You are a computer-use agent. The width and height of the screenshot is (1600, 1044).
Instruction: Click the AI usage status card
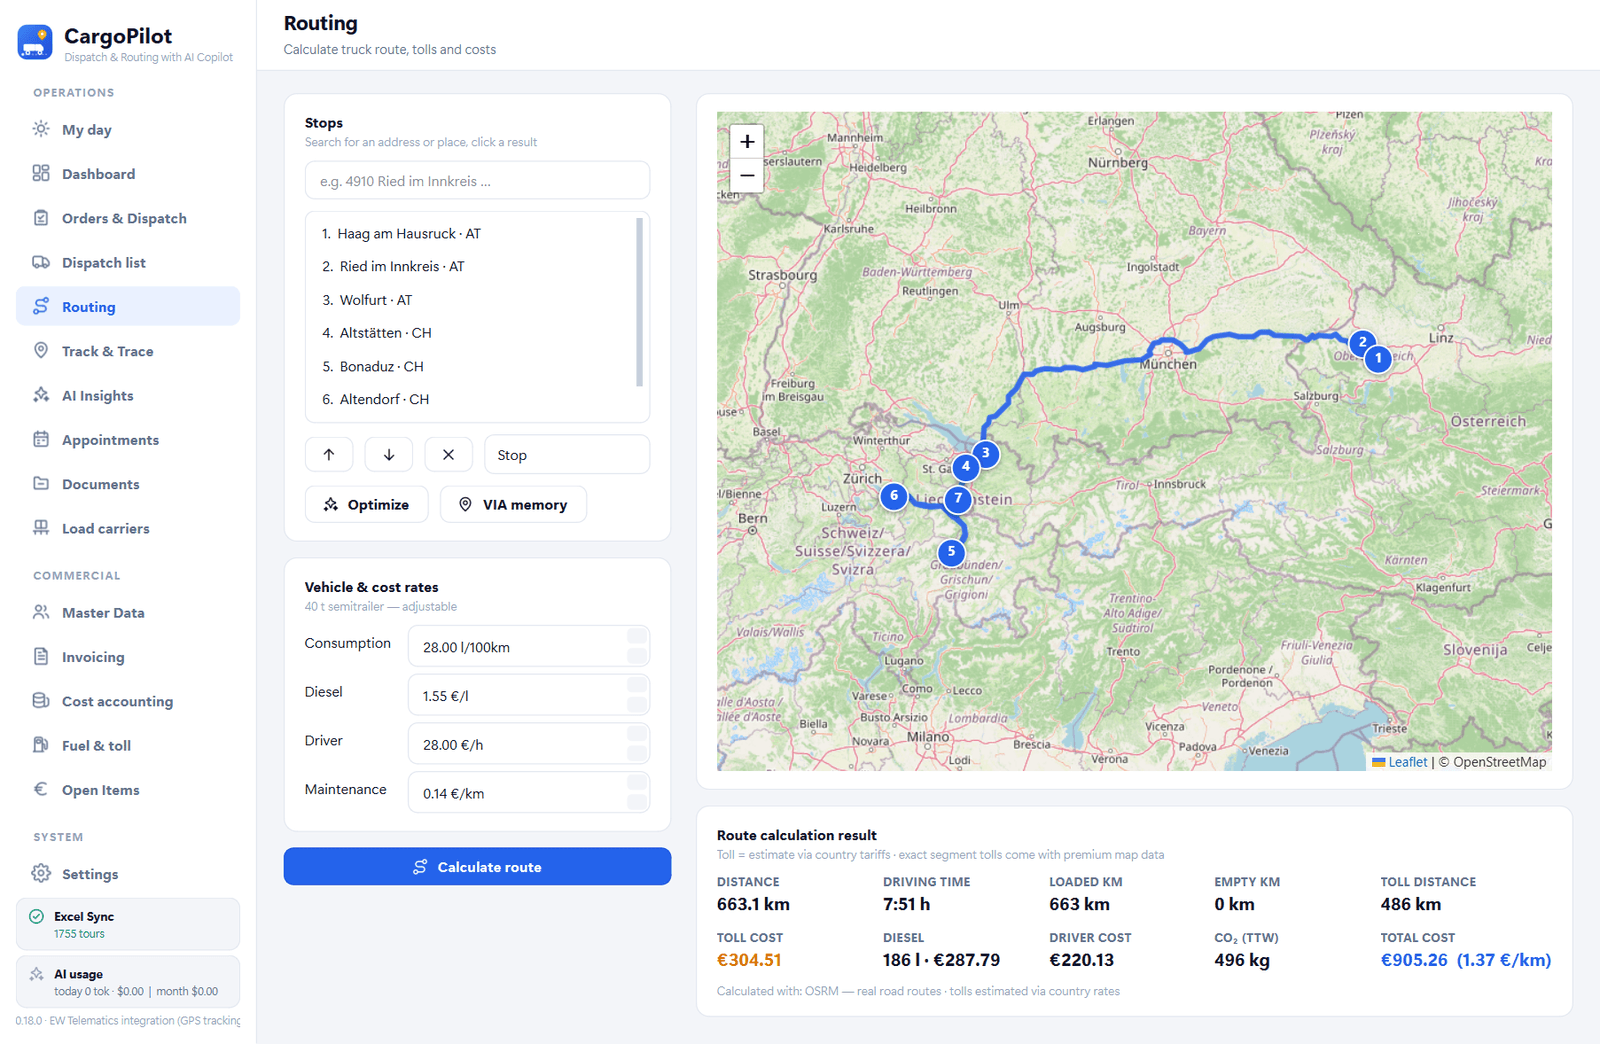pyautogui.click(x=128, y=981)
